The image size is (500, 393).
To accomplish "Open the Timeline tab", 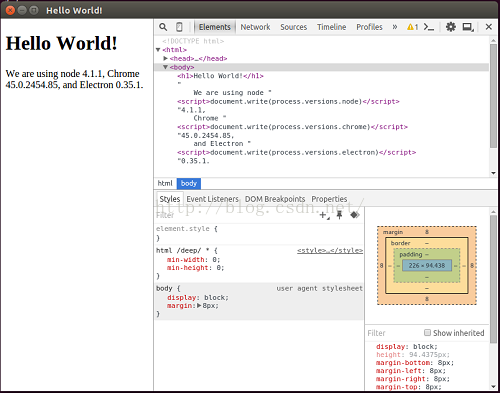I will 331,27.
